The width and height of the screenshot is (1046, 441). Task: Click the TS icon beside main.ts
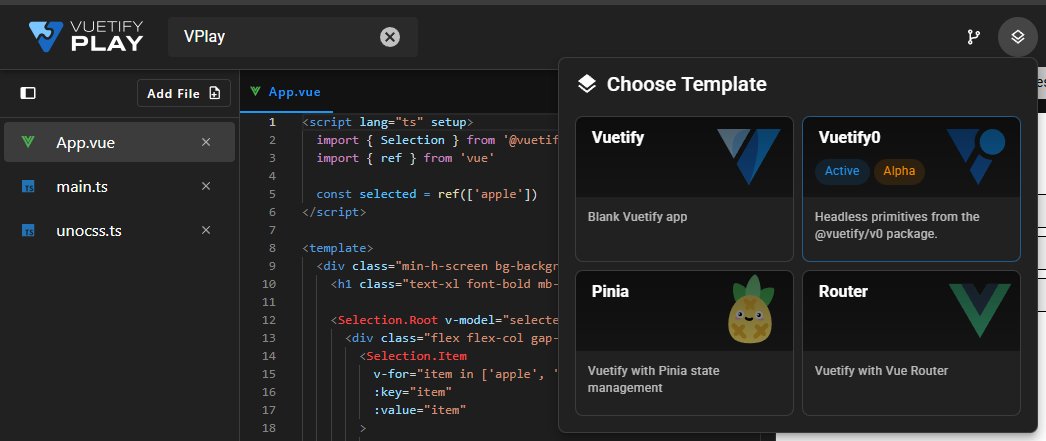(x=28, y=187)
